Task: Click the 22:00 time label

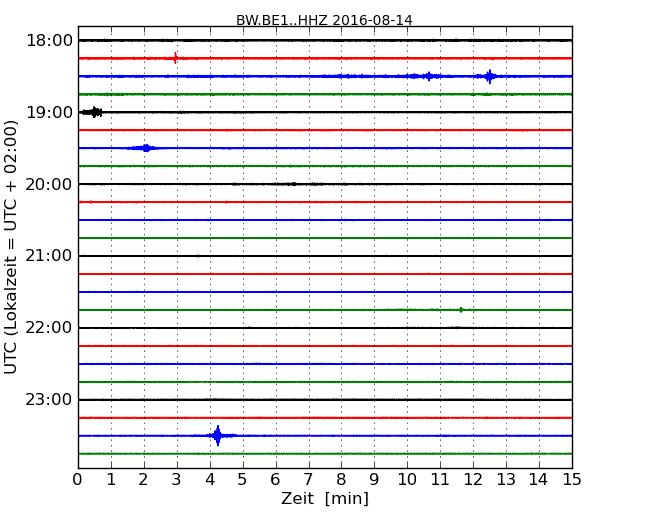Action: [x=49, y=328]
